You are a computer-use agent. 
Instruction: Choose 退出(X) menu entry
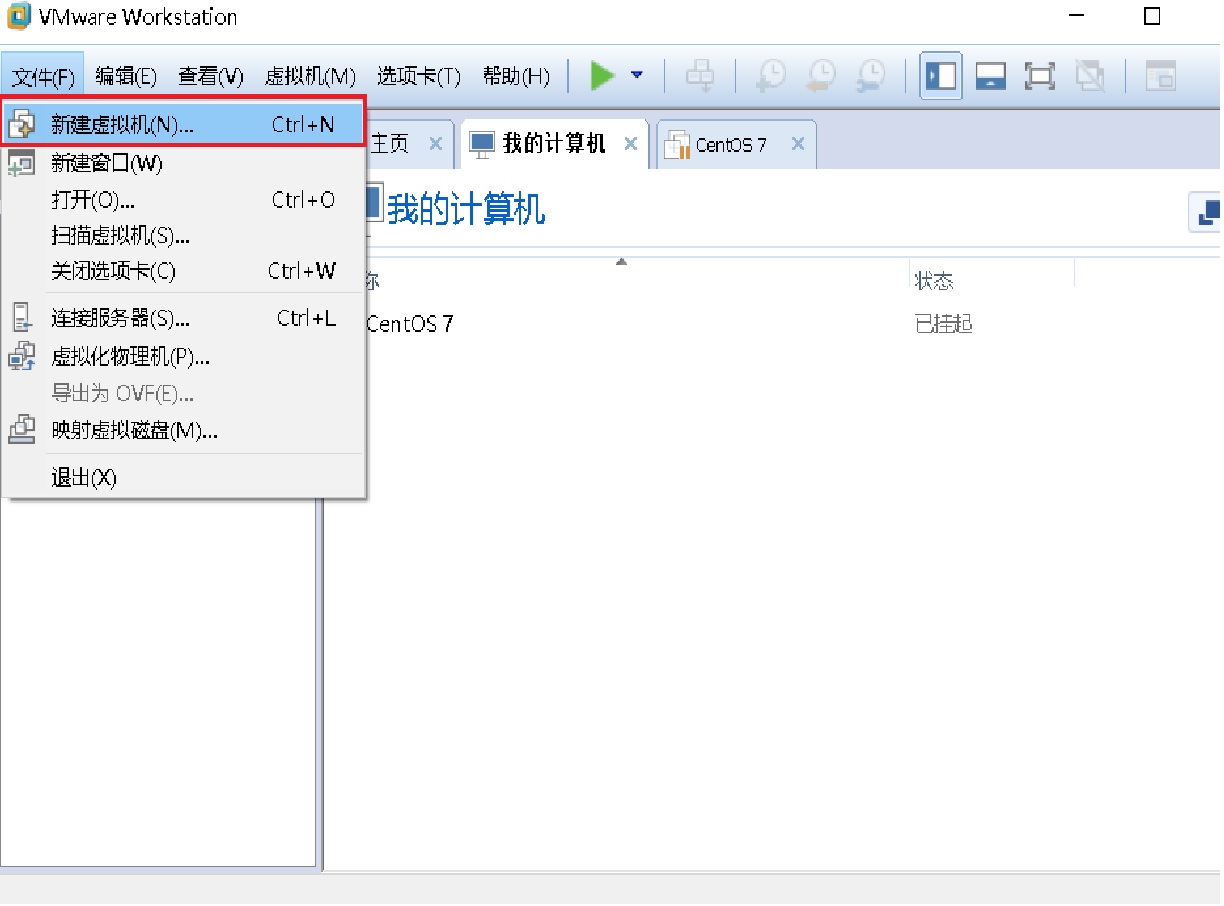point(185,478)
